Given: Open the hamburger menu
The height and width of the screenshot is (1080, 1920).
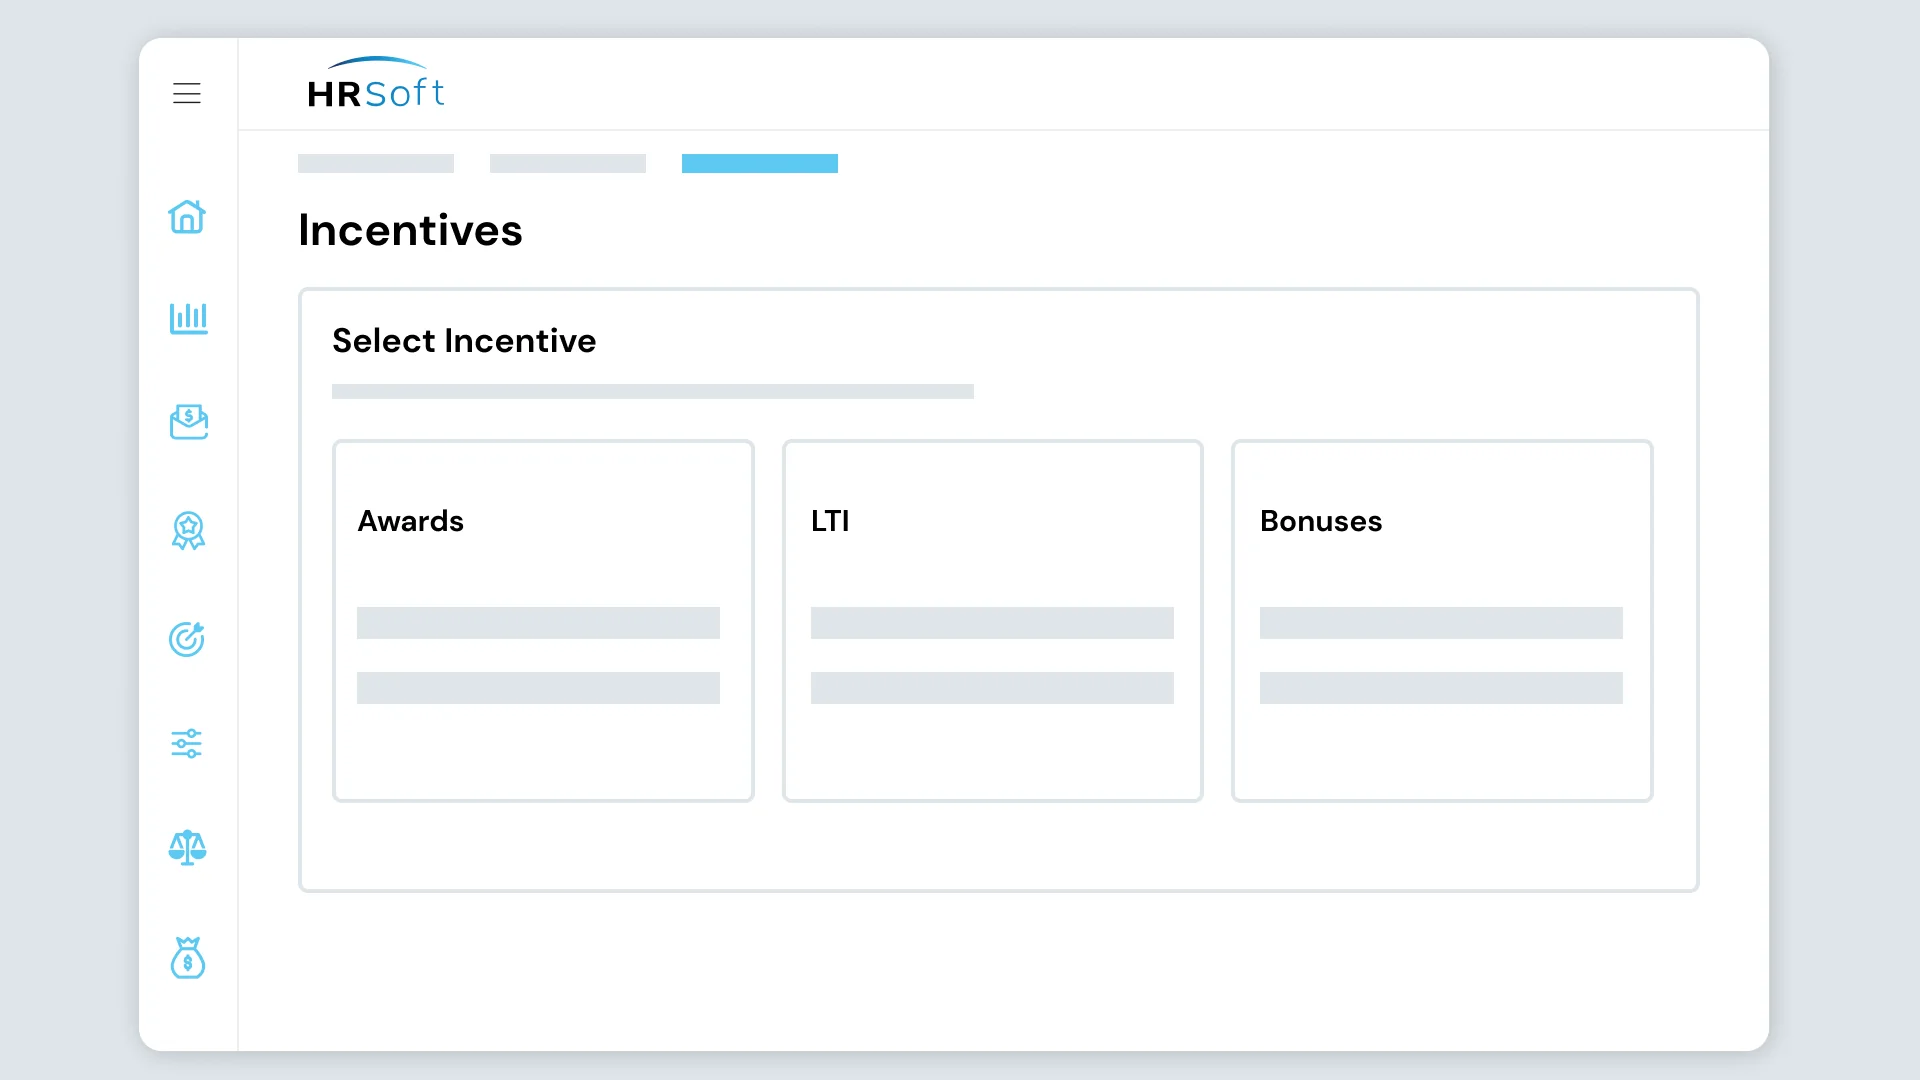Looking at the screenshot, I should (x=187, y=93).
